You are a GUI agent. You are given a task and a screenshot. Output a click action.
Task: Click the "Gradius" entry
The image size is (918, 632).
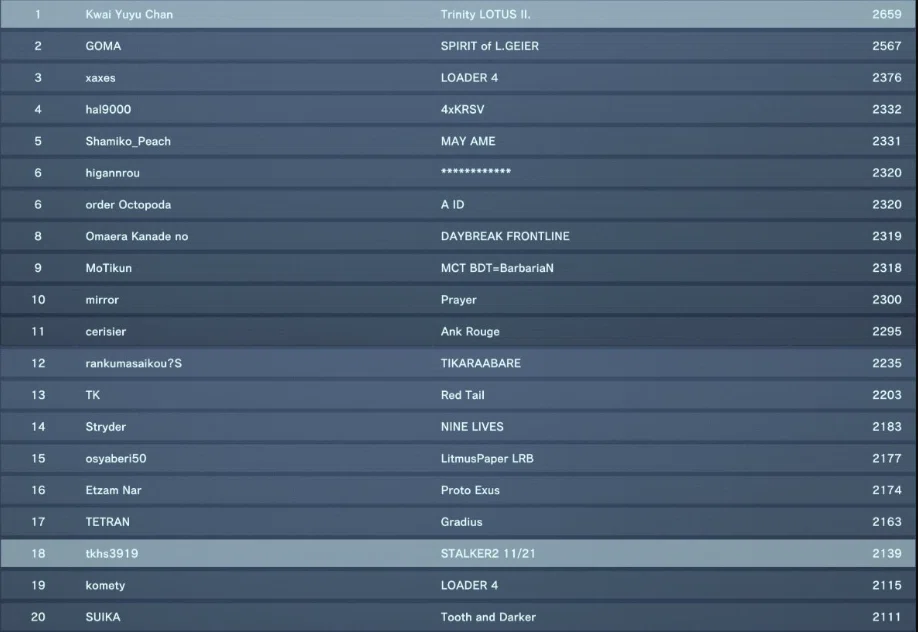tap(461, 521)
